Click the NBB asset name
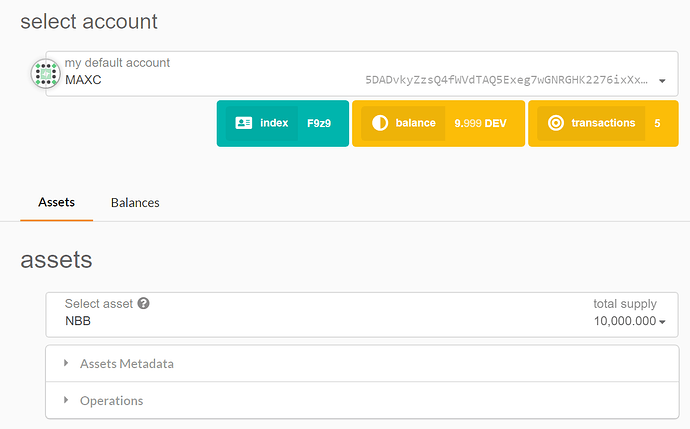This screenshot has width=690, height=429. (x=79, y=321)
